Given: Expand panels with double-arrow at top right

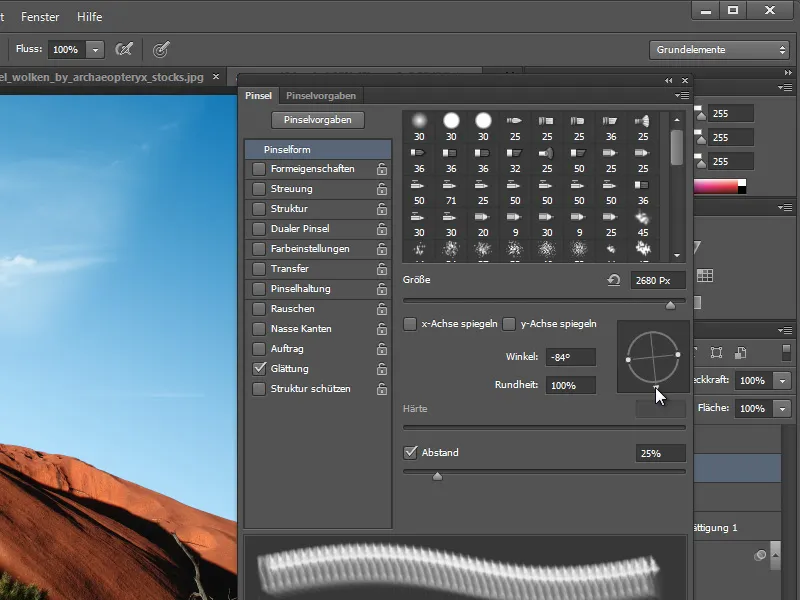Looking at the screenshot, I should (x=788, y=73).
